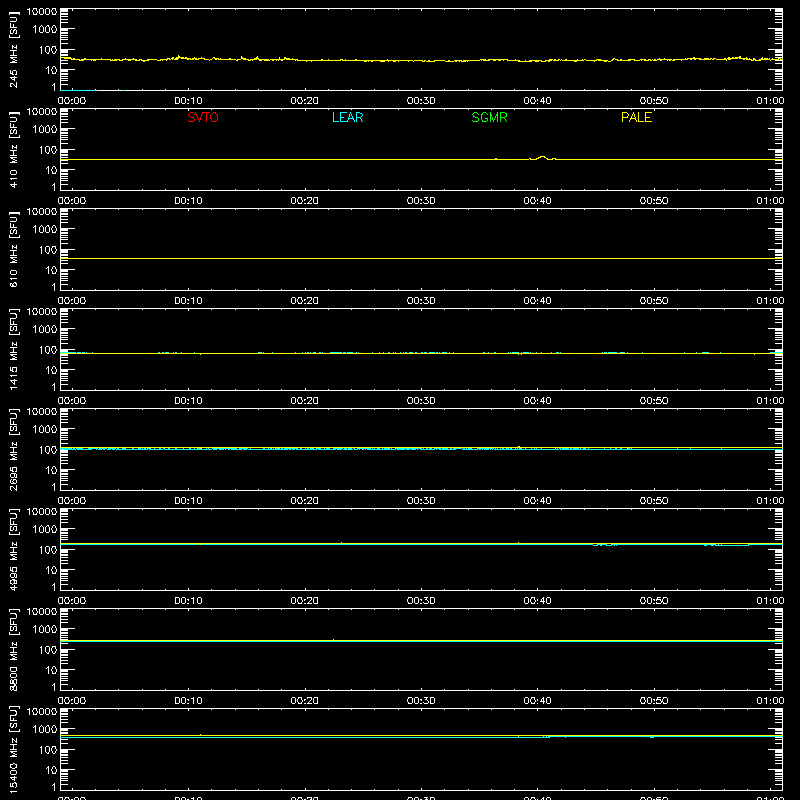Click the 10000 y-axis label of the 245 MHz plot
The width and height of the screenshot is (800, 800).
tap(42, 12)
